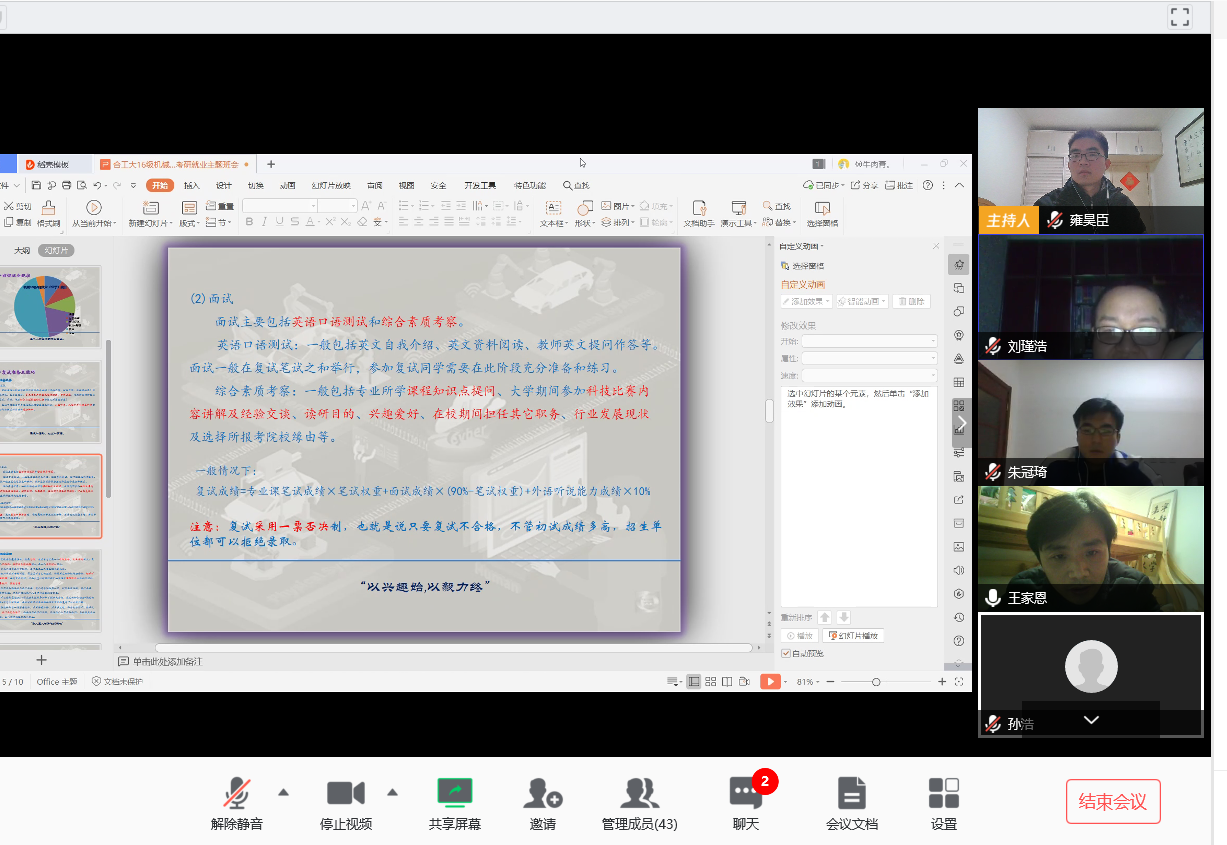Image resolution: width=1227 pixels, height=845 pixels.
Task: Start slideshow from status bar play button
Action: (x=770, y=681)
